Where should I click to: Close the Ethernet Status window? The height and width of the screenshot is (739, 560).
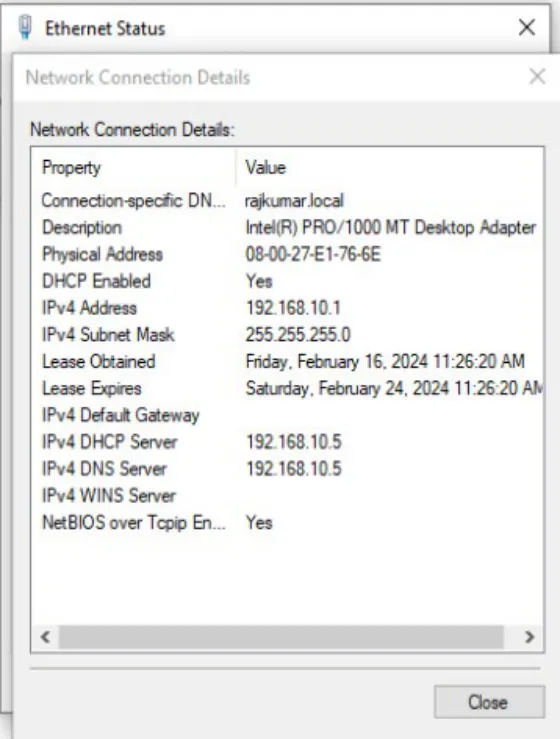(x=527, y=27)
